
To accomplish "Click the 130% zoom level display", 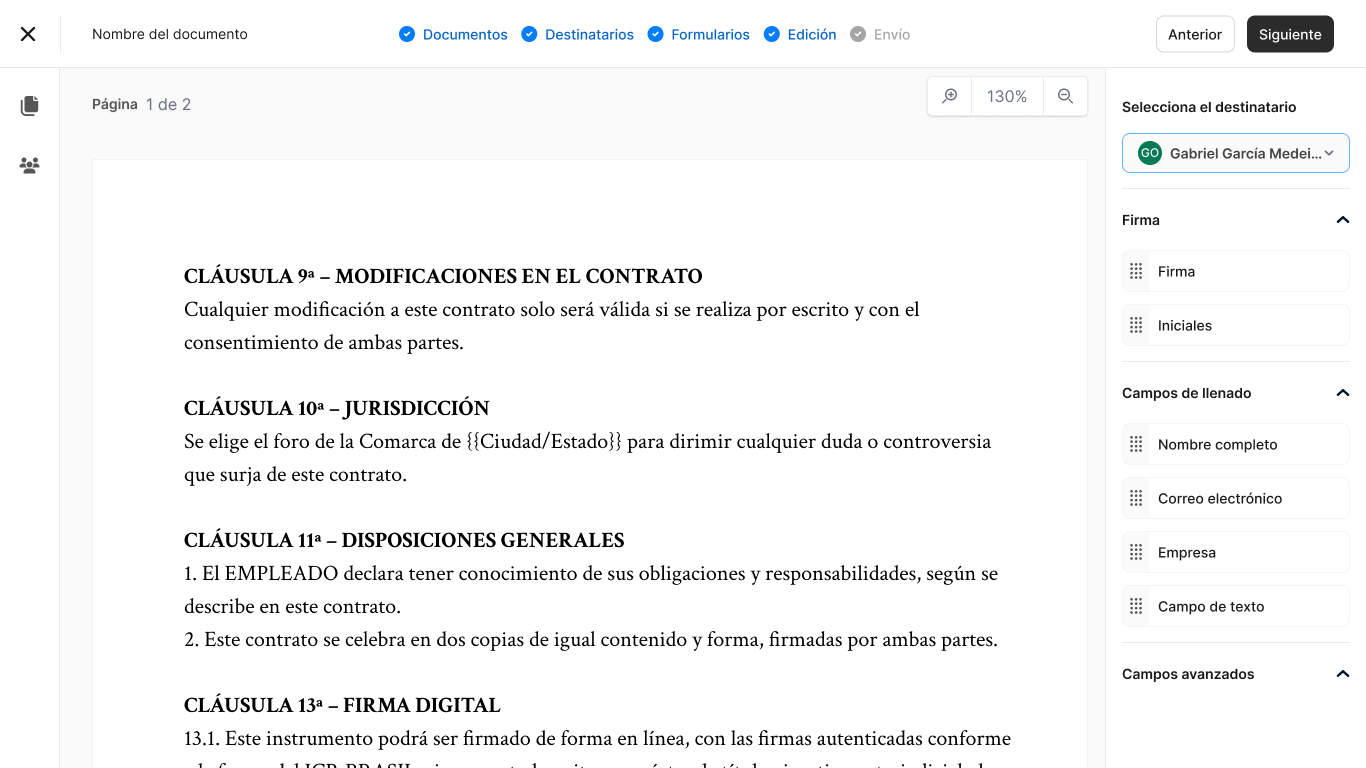I will [1006, 96].
